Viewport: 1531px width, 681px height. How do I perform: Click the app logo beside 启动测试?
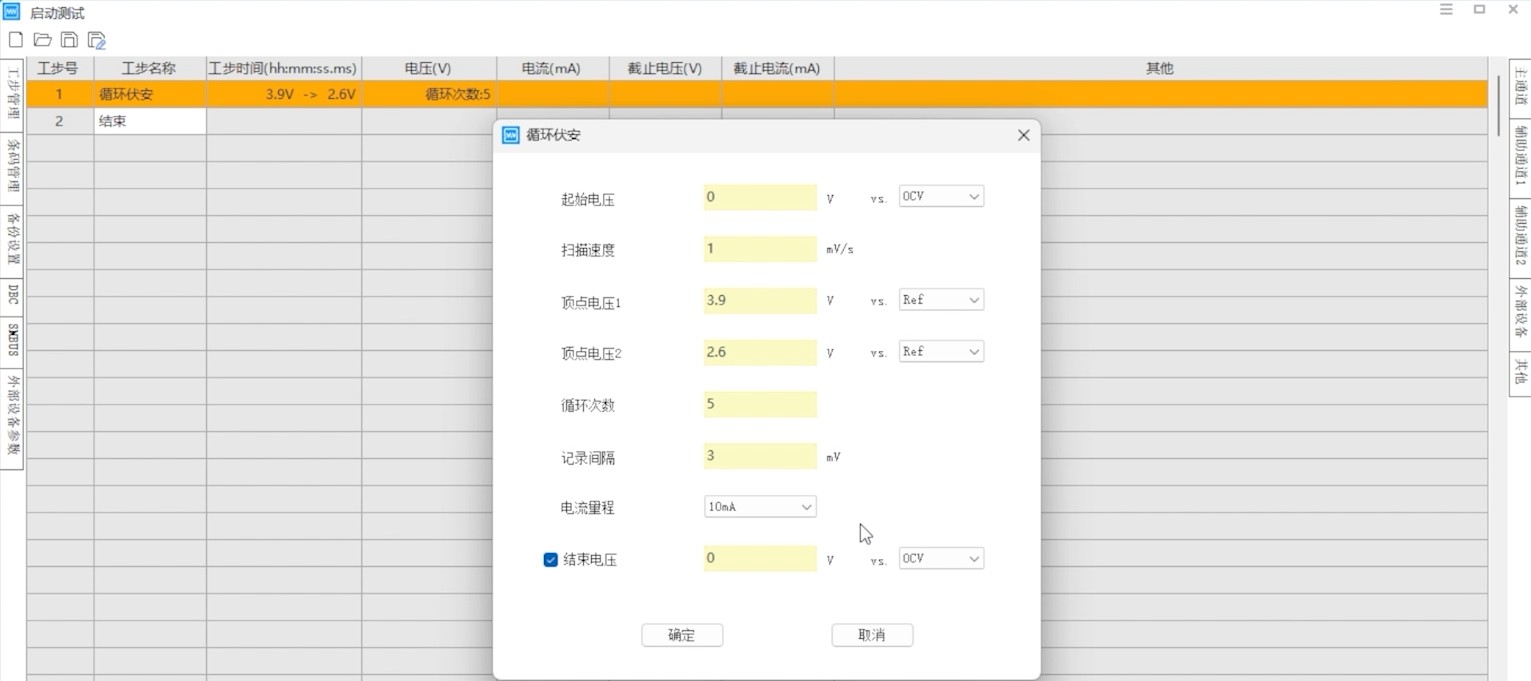[11, 11]
